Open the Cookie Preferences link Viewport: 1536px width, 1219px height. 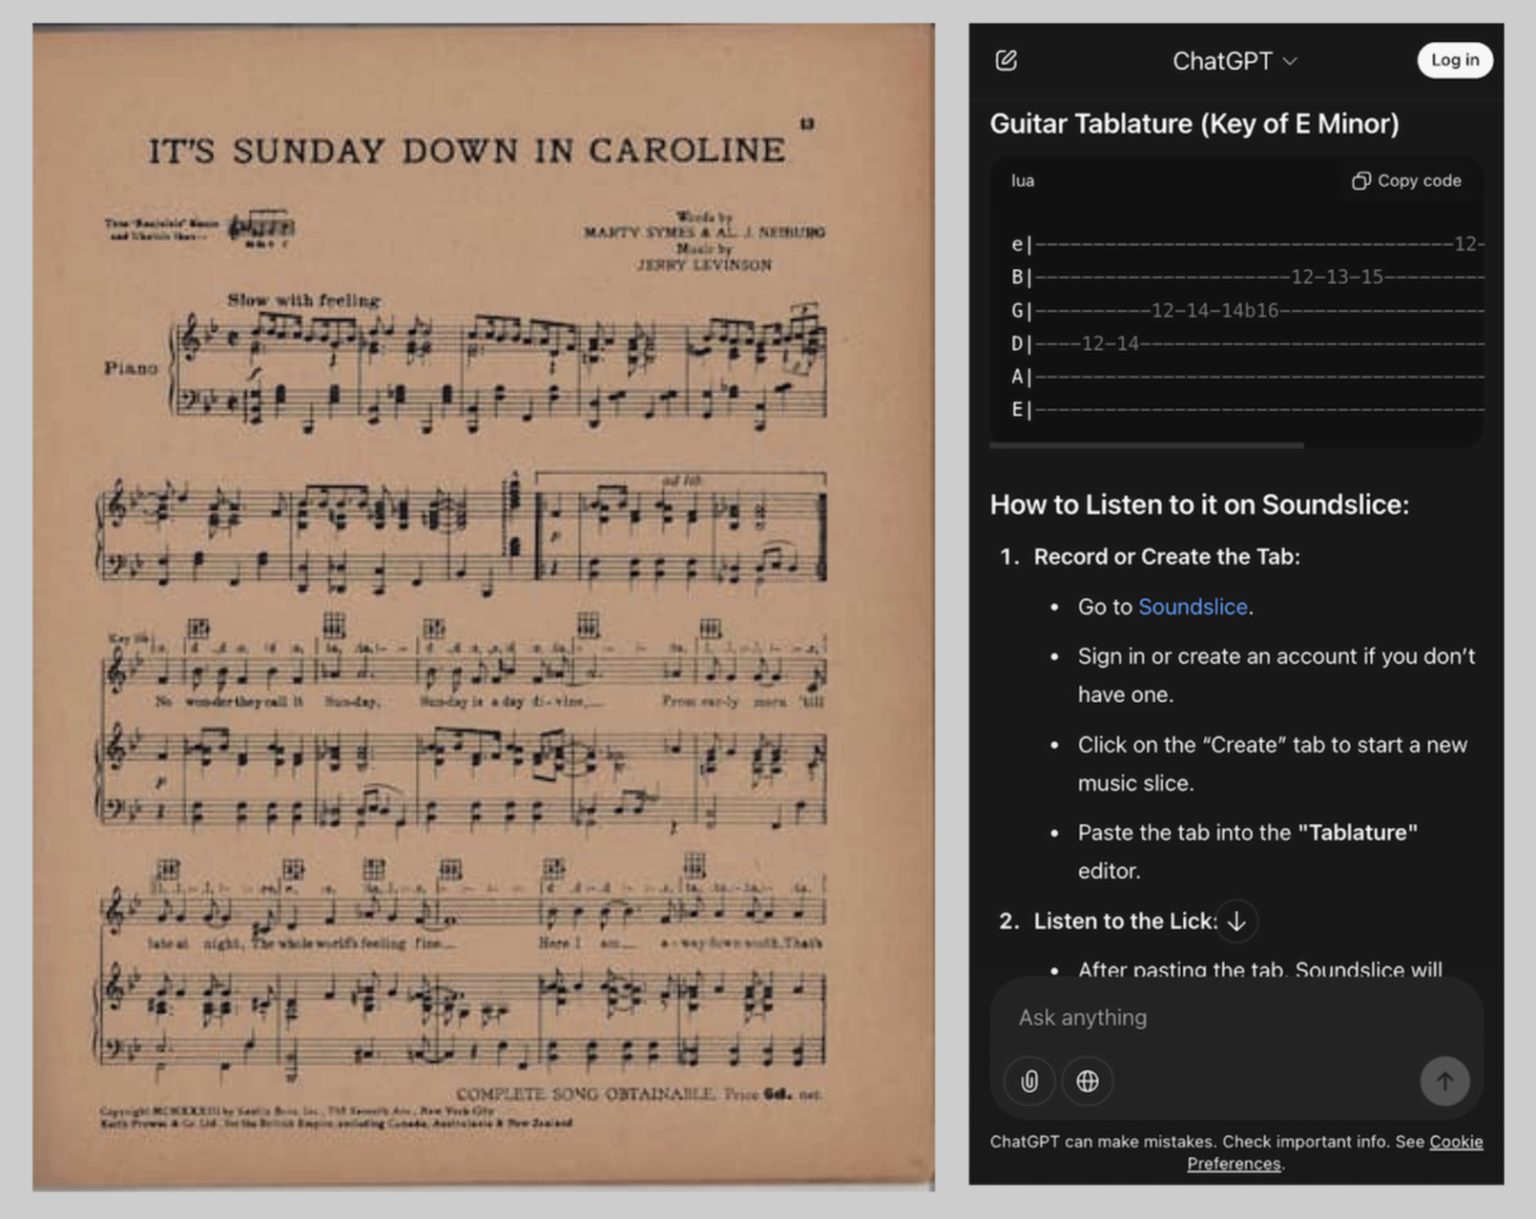click(1334, 1152)
